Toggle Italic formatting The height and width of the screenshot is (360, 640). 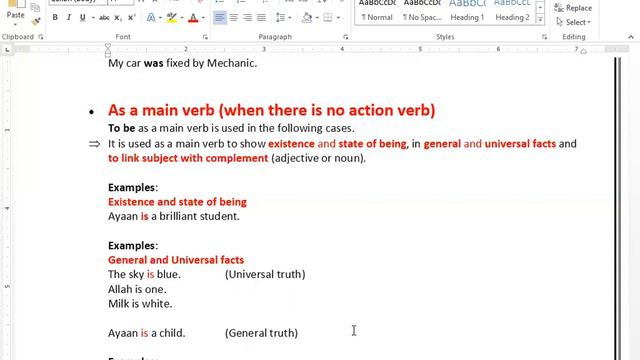pyautogui.click(x=69, y=18)
